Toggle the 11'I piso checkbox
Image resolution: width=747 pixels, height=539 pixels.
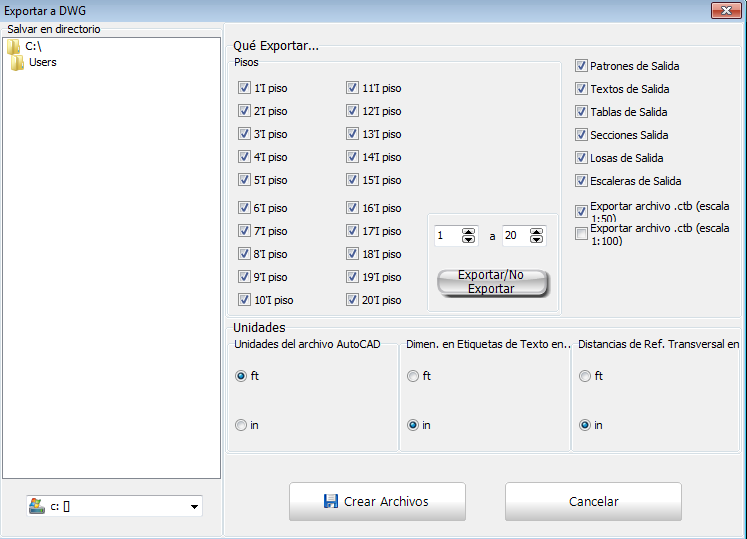352,88
